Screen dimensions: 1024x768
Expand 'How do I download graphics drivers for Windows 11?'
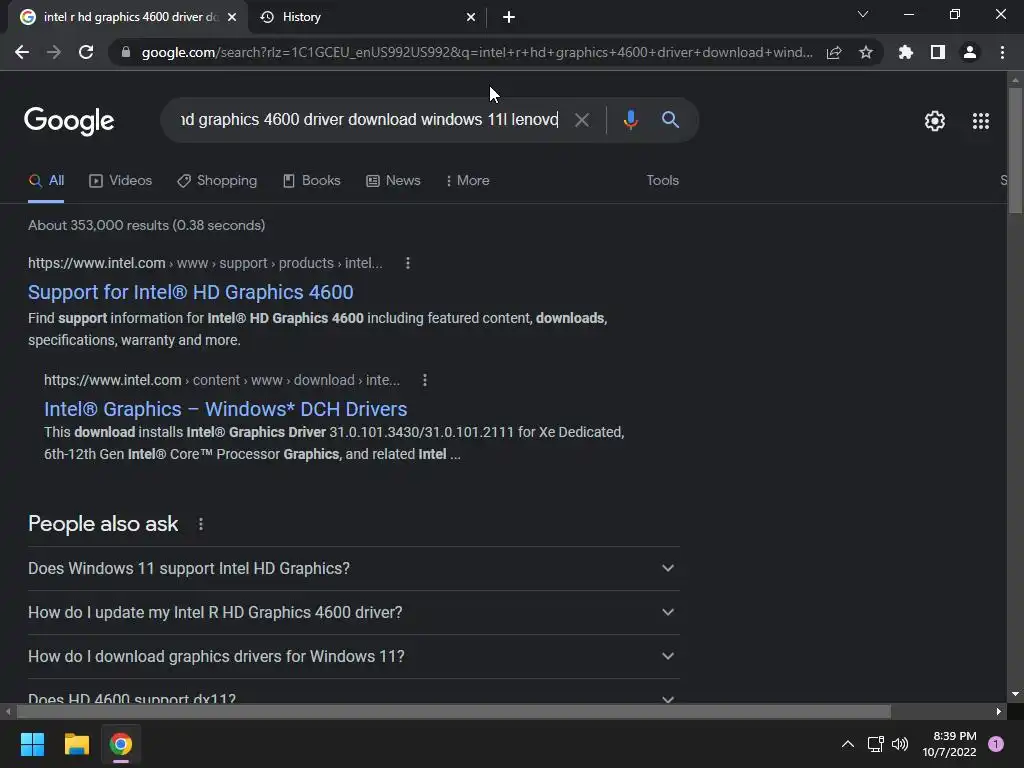[x=353, y=656]
